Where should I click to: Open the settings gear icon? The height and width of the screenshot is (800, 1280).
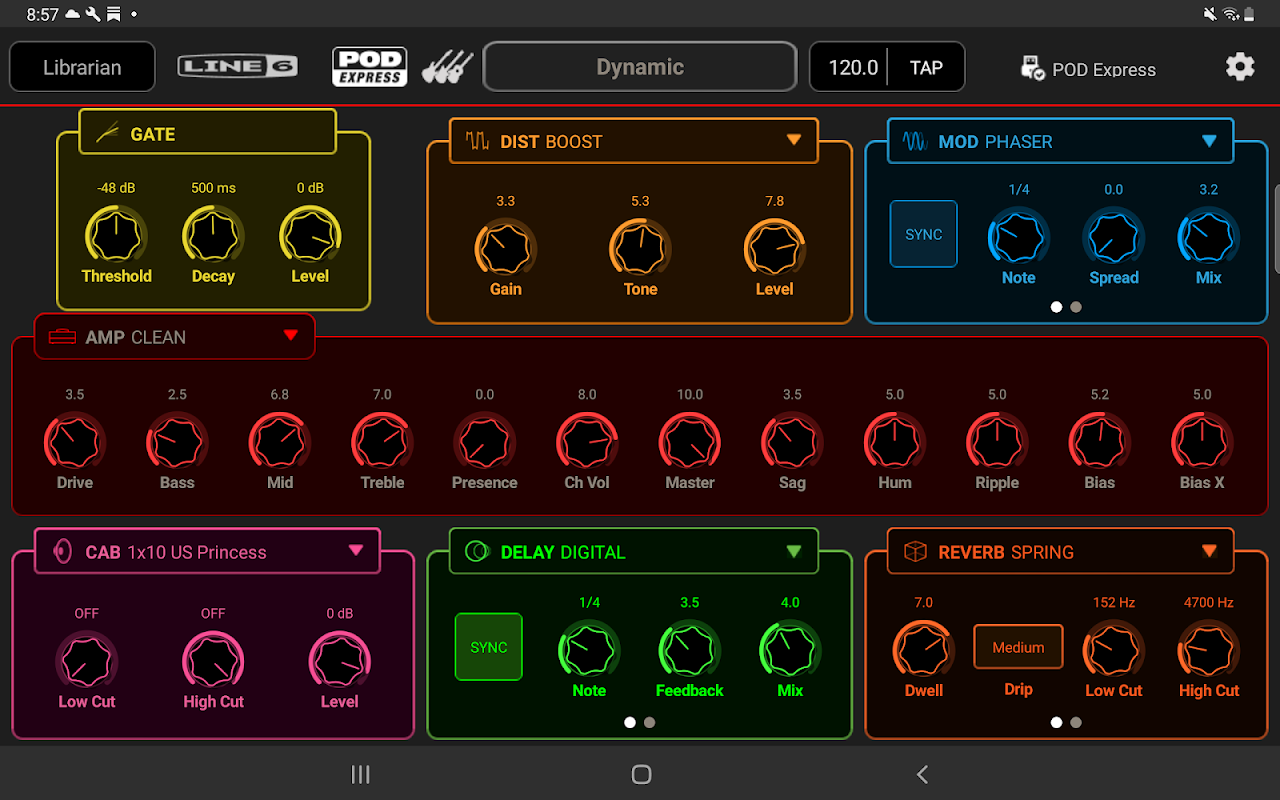pyautogui.click(x=1240, y=67)
